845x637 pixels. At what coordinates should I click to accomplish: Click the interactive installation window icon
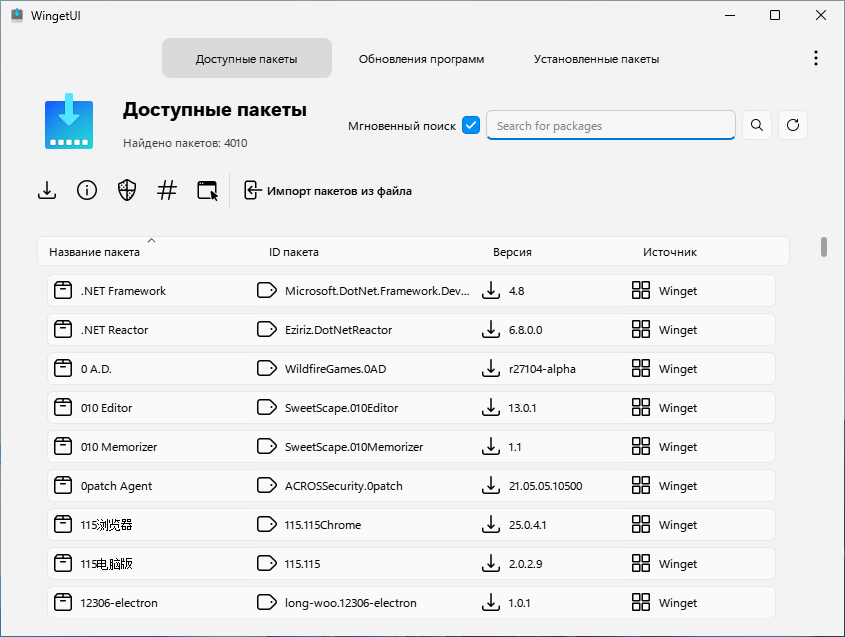[x=207, y=191]
